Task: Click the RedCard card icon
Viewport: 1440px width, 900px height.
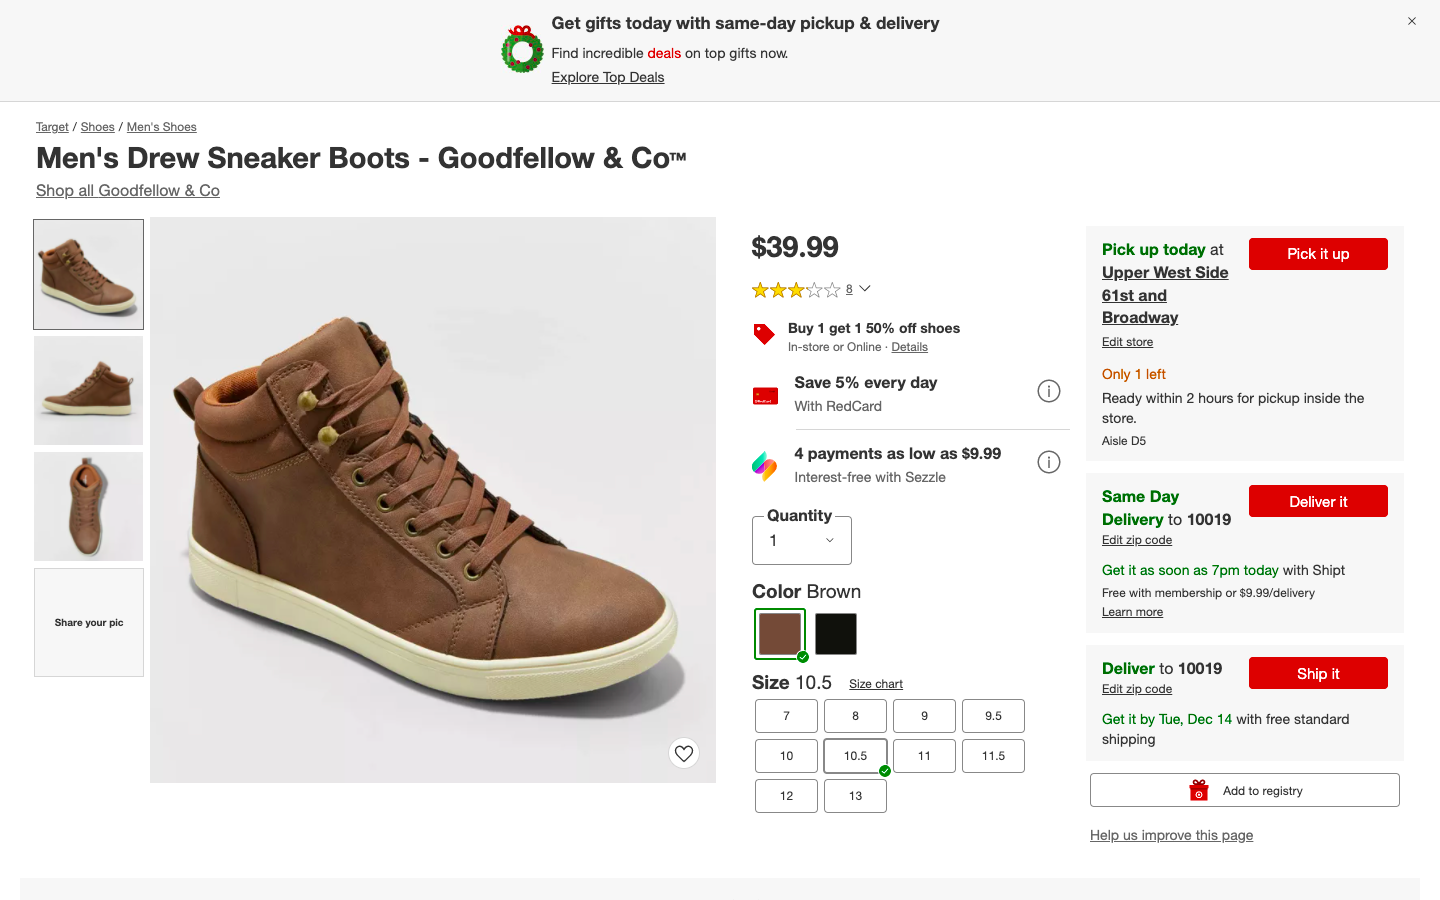Action: tap(765, 396)
